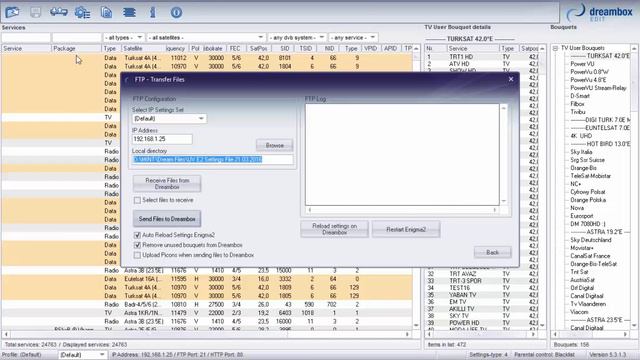Uncheck Auto Reload Settings Enigma2

click(137, 235)
